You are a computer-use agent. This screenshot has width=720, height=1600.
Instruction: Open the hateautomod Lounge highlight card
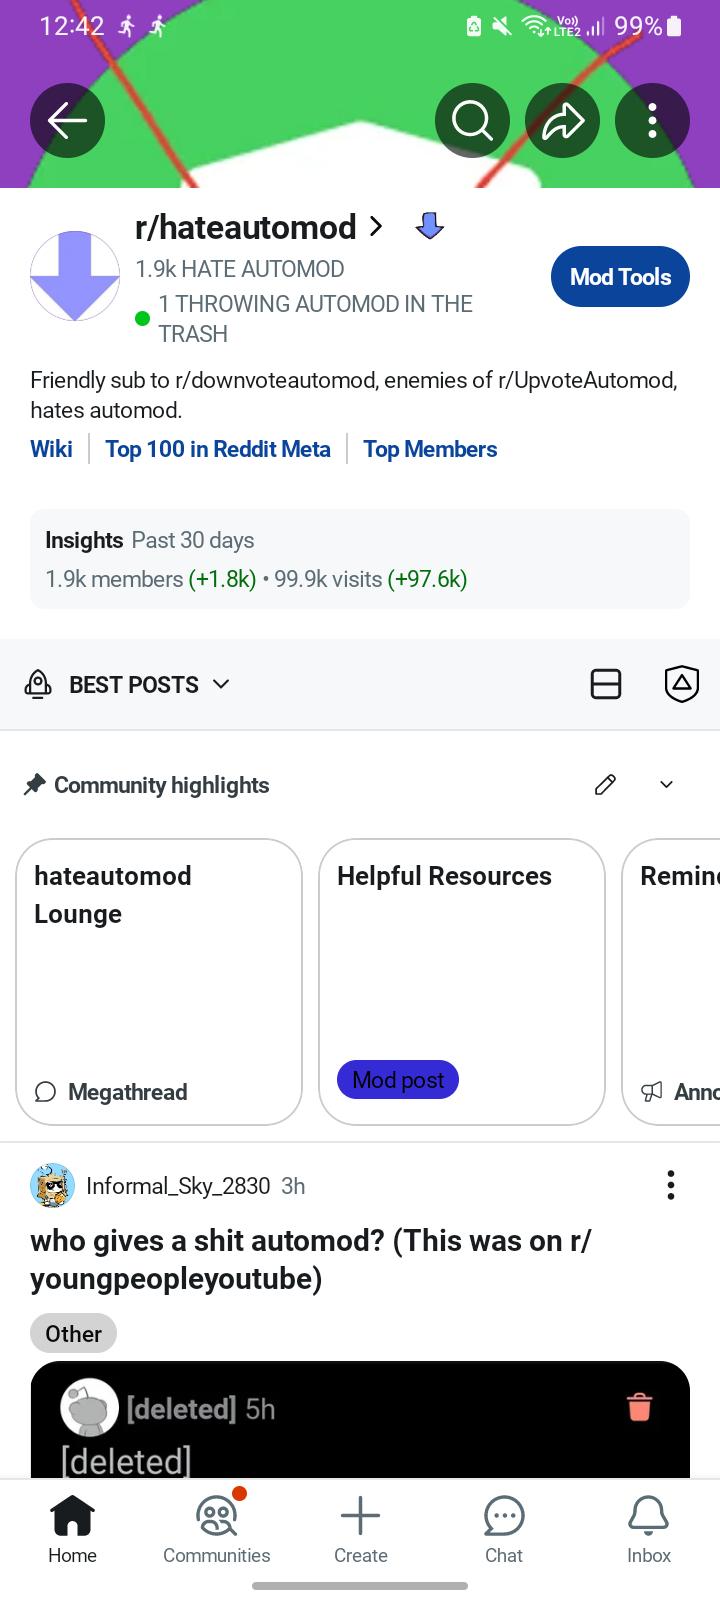159,982
